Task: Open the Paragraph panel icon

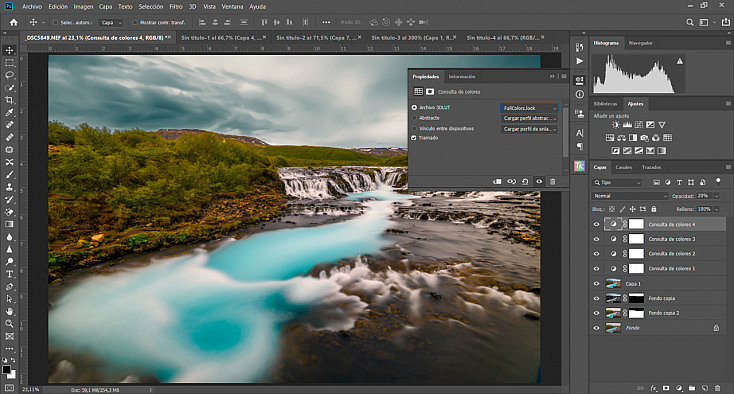Action: [580, 146]
